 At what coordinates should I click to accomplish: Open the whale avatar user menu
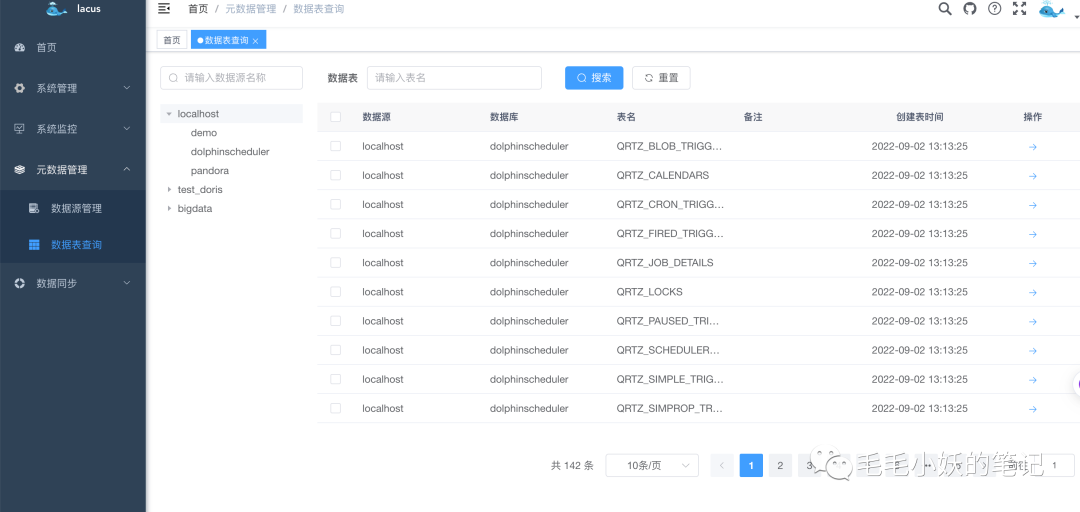click(1051, 10)
